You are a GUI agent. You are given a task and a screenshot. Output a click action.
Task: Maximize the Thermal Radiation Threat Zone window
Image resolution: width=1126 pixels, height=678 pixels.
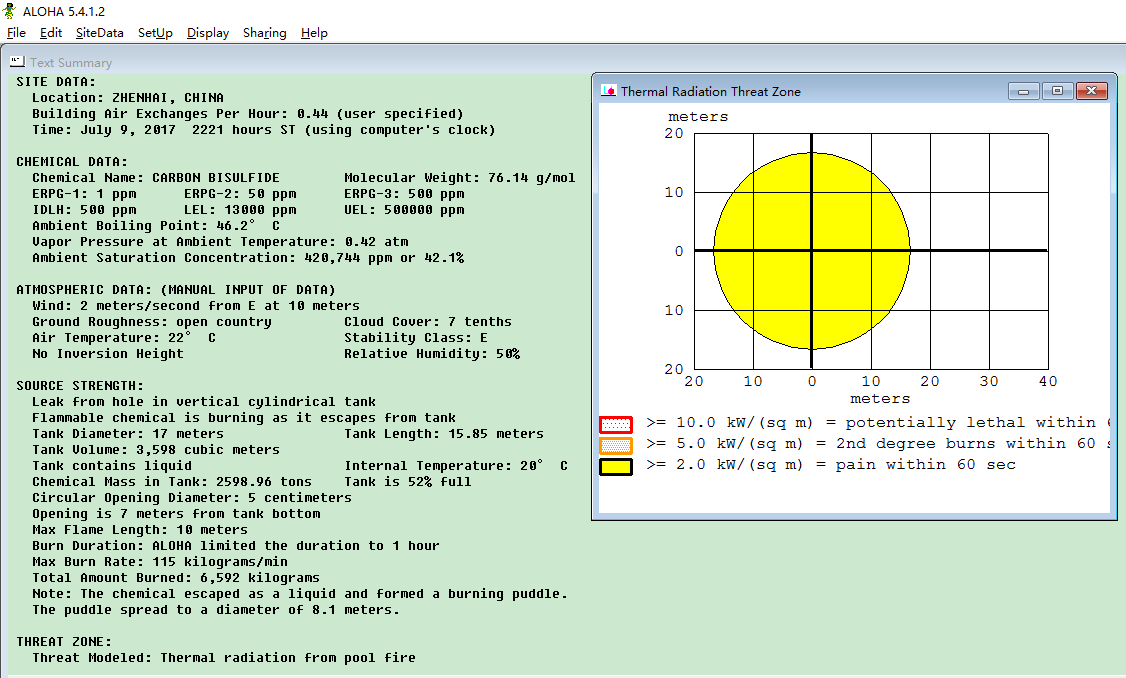point(1057,90)
